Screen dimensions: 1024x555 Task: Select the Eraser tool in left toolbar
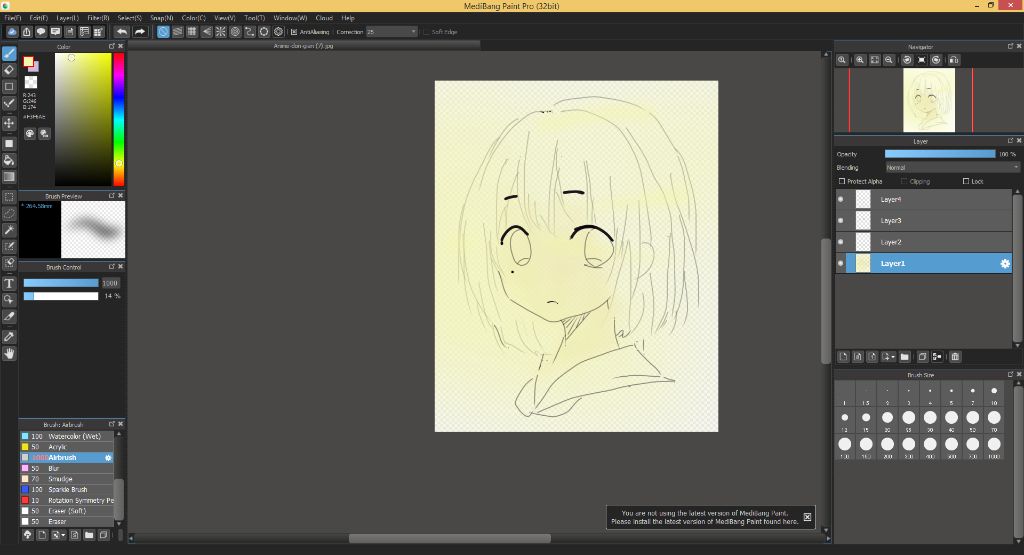[9, 70]
